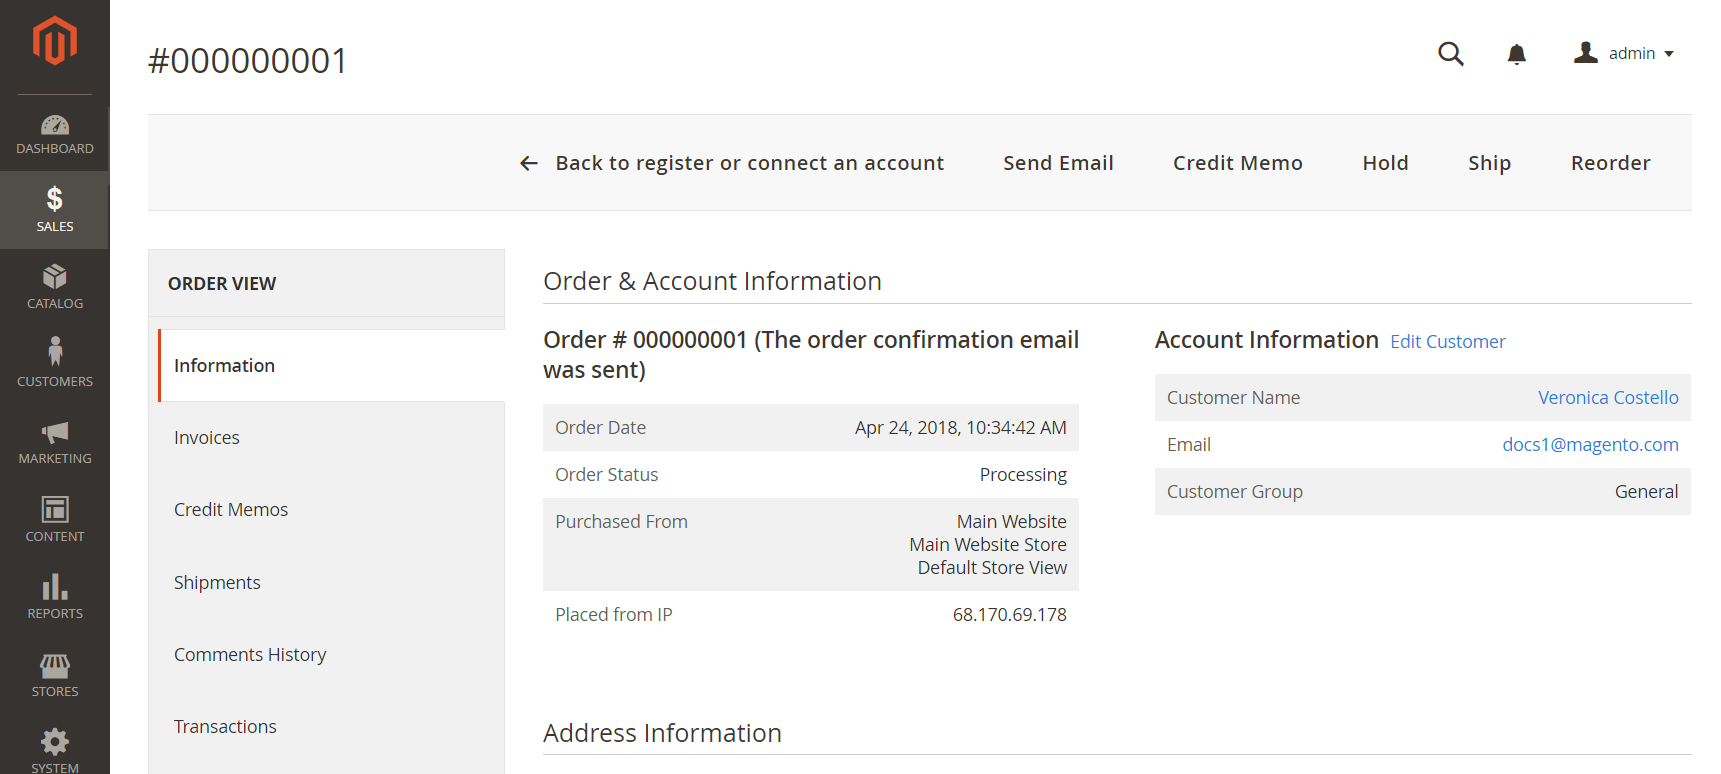
Task: Click the Magento logo icon
Action: pyautogui.click(x=55, y=41)
